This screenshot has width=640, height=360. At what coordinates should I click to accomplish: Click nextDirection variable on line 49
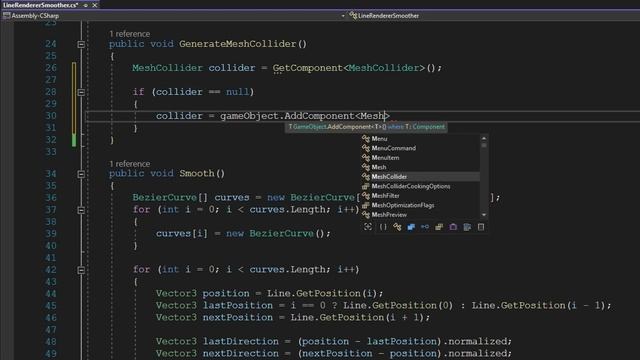coord(241,353)
